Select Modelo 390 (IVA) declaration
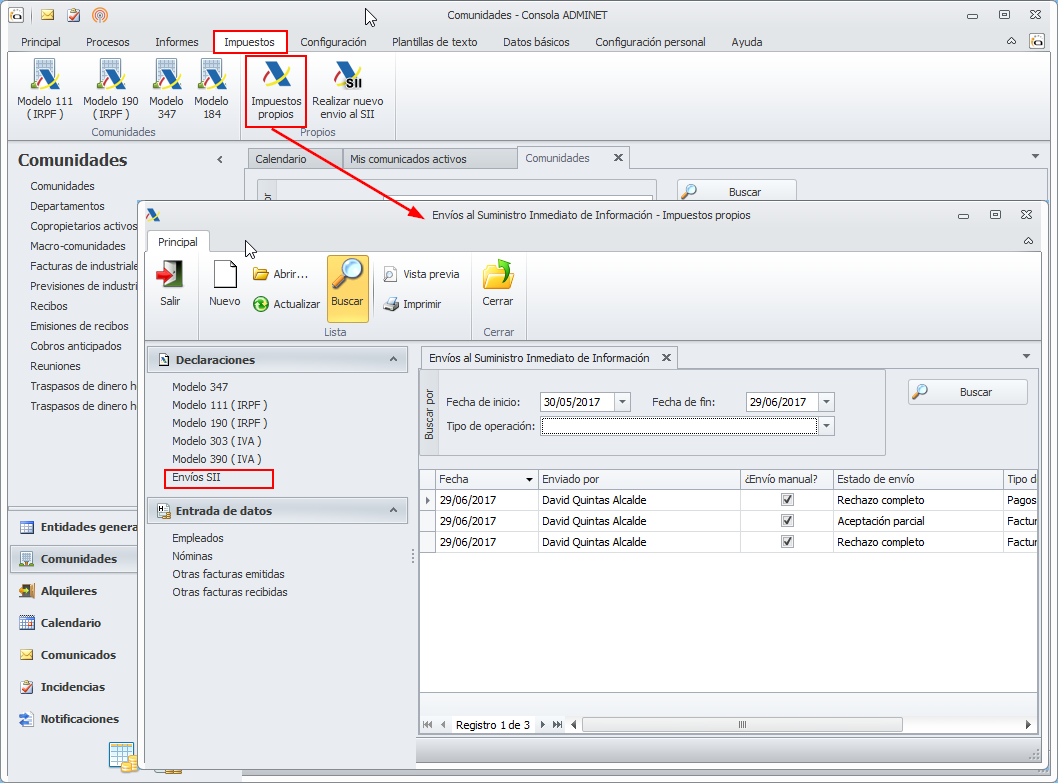Viewport: 1058px width, 783px height. pyautogui.click(x=217, y=459)
